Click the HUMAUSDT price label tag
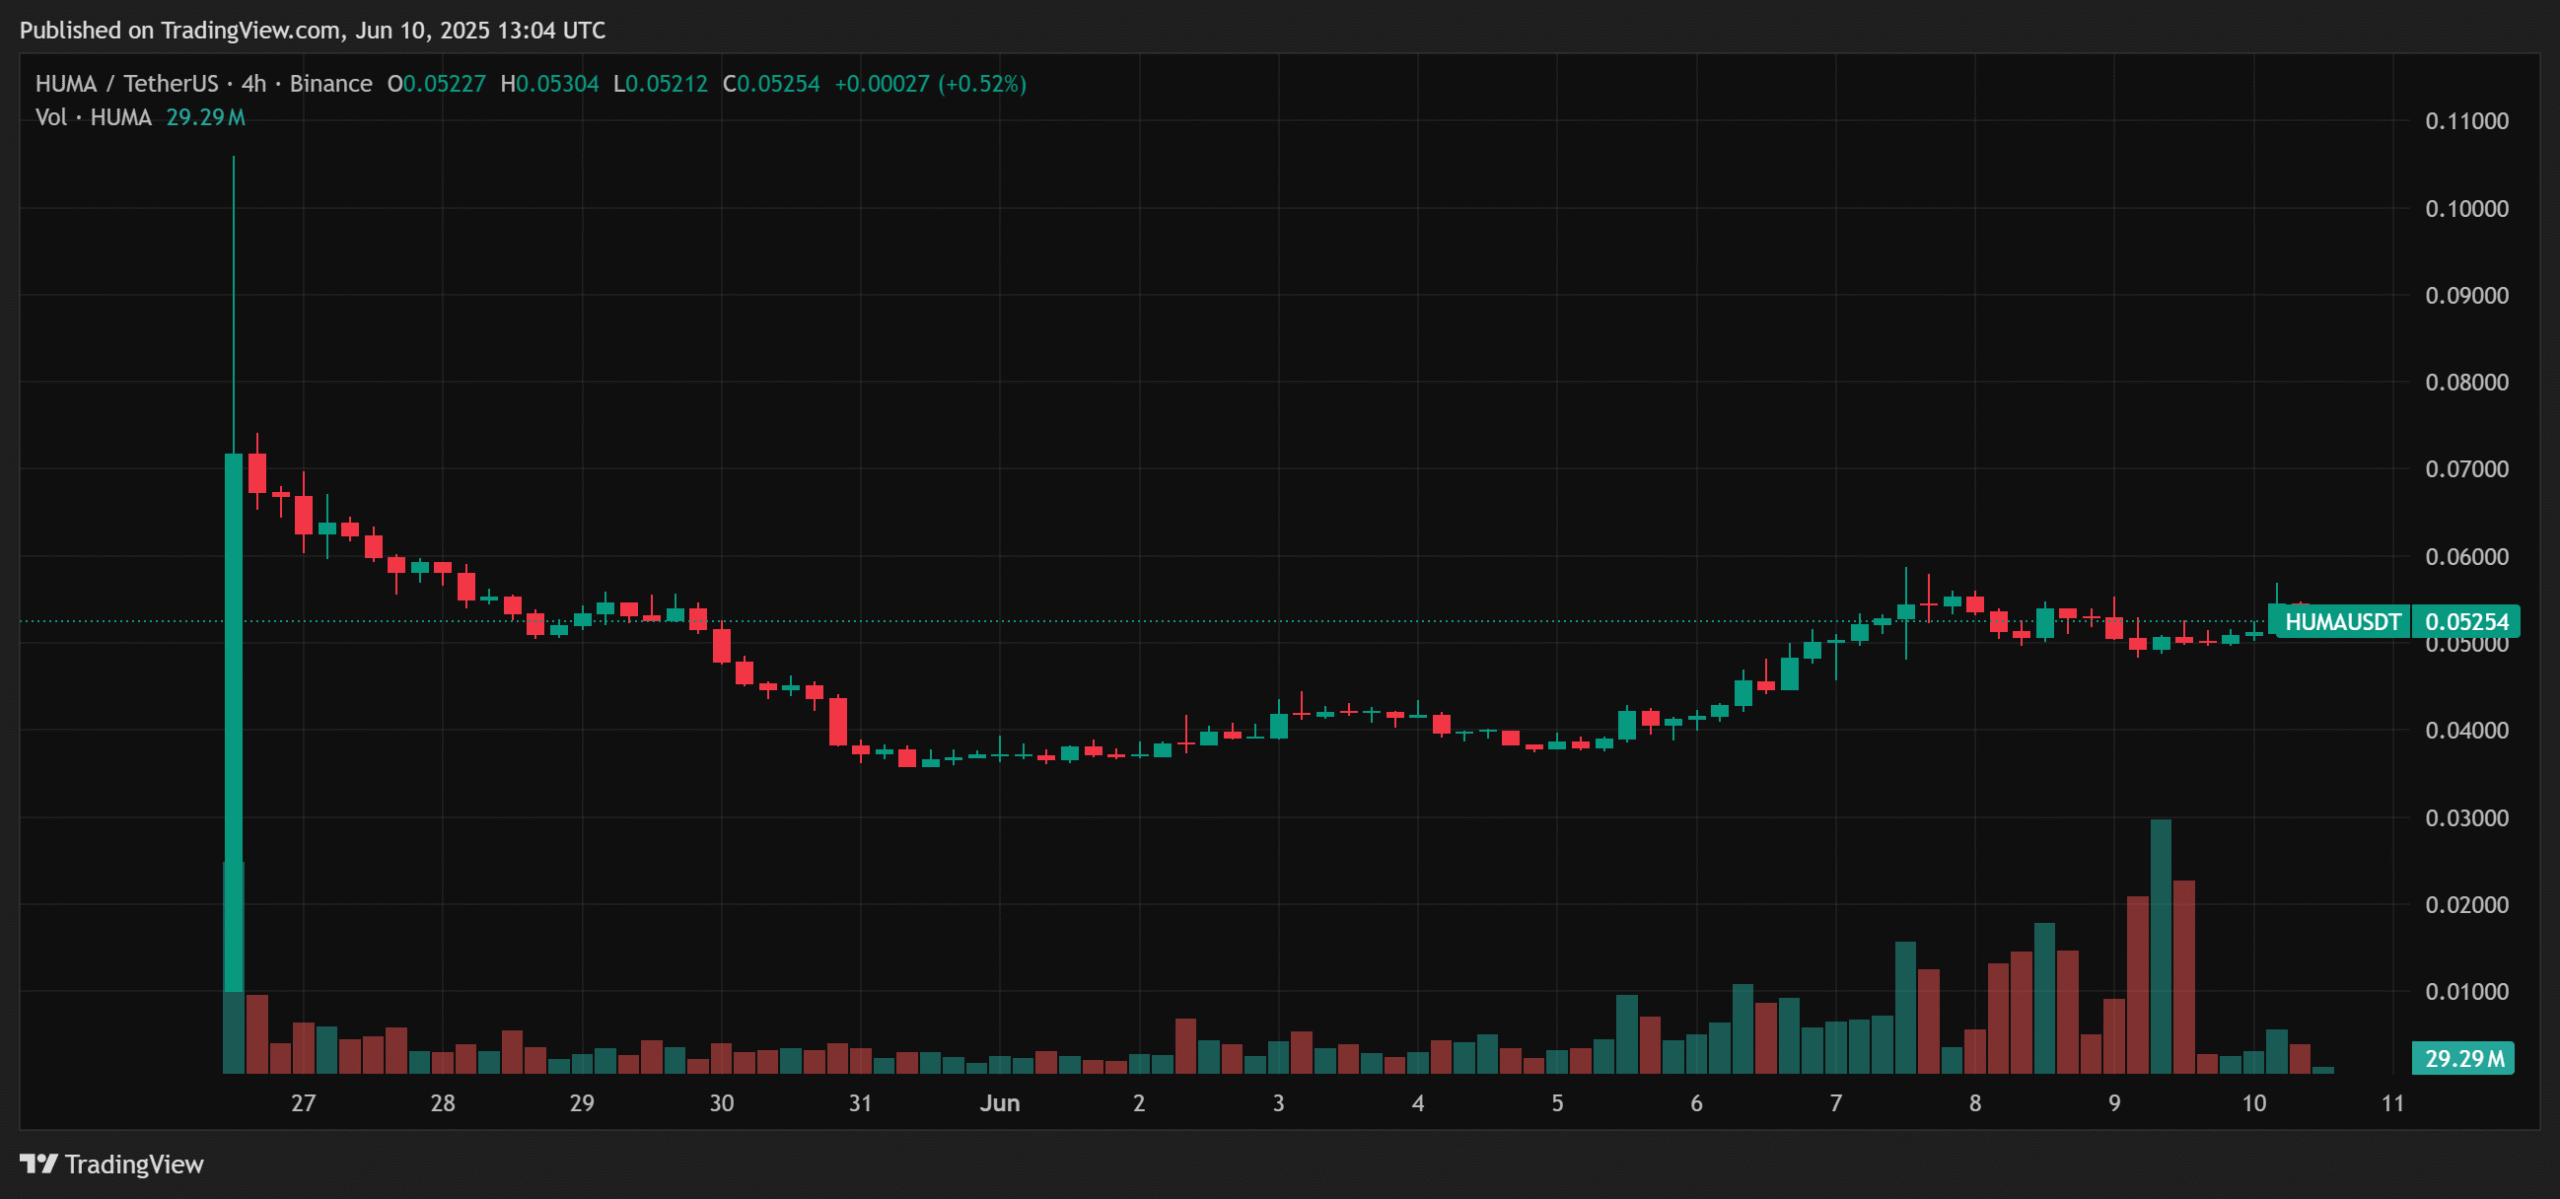Image resolution: width=2560 pixels, height=1199 pixels. coord(2341,622)
